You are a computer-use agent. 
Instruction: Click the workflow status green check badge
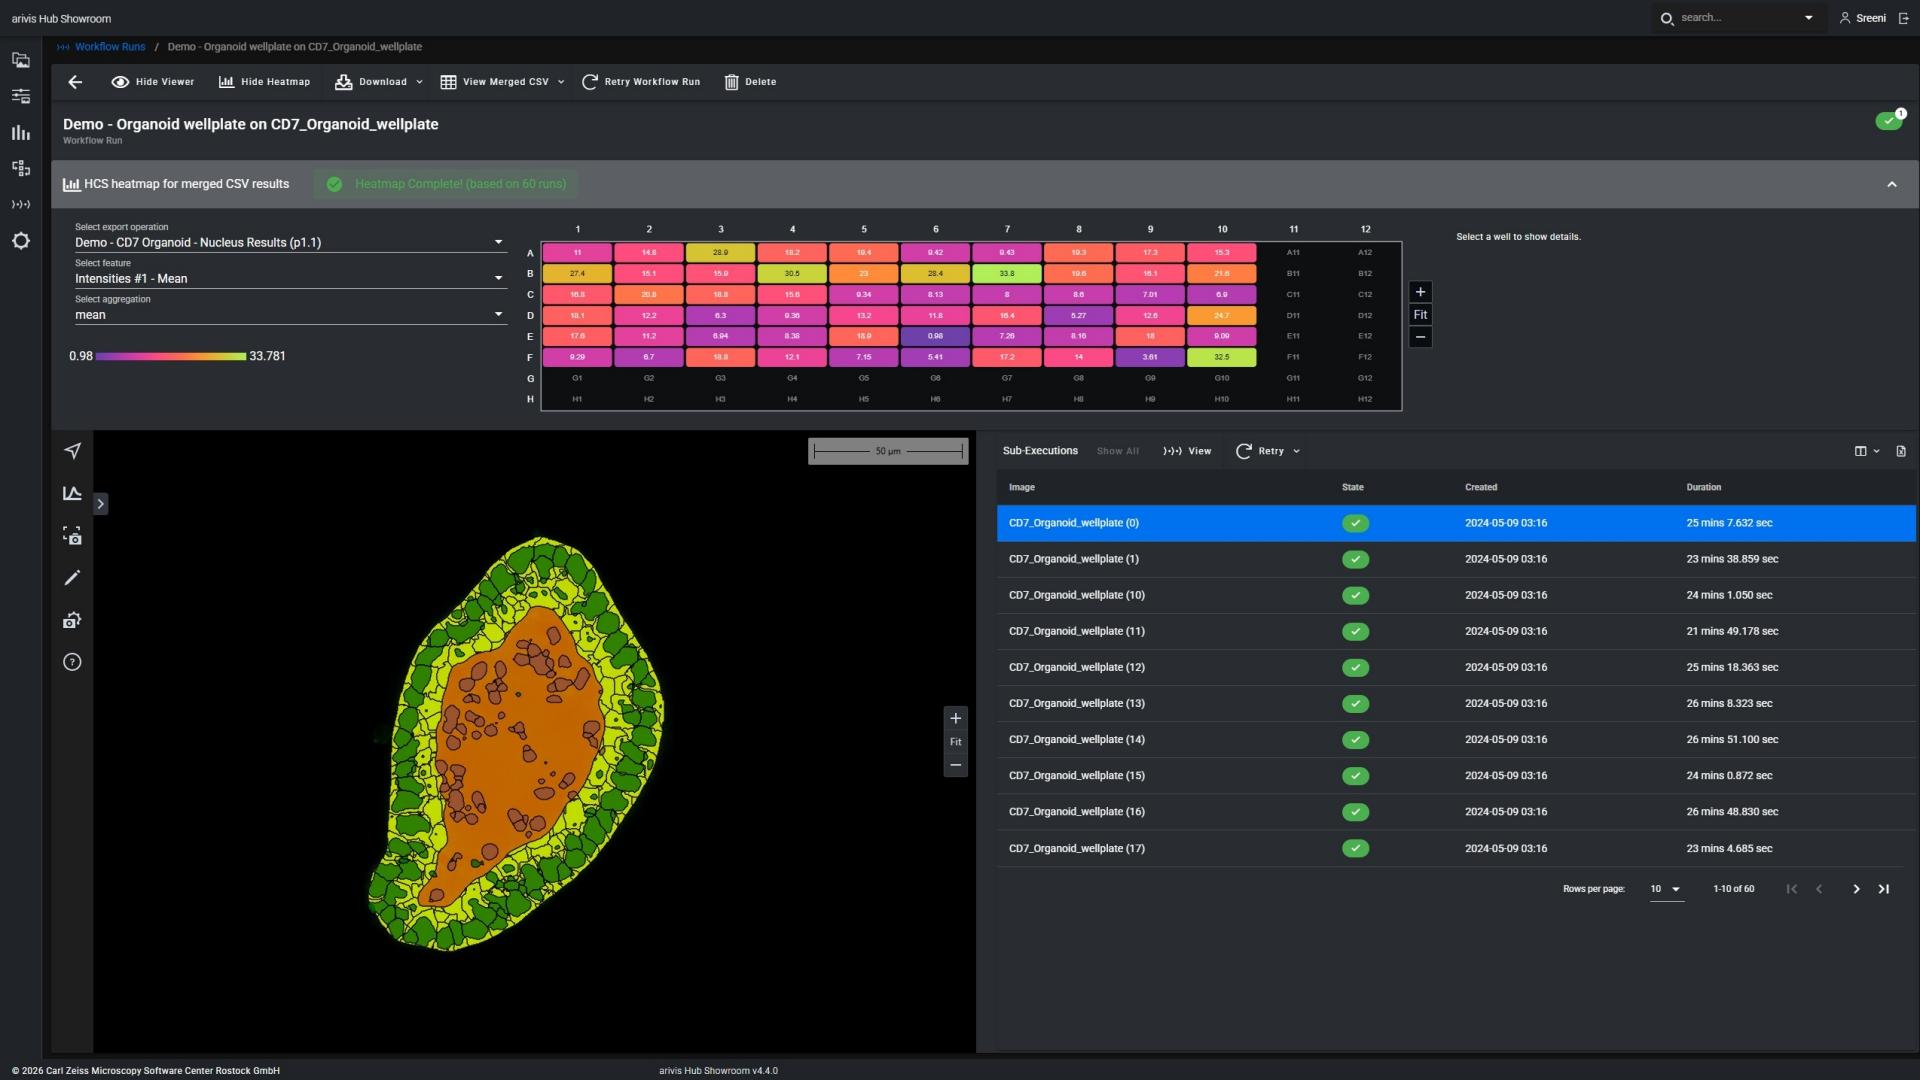1889,121
